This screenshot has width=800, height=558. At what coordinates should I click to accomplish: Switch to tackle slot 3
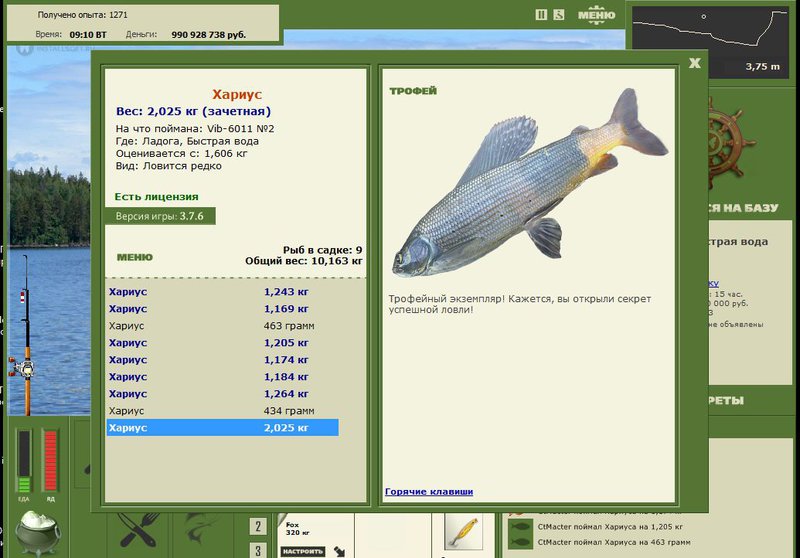point(258,550)
